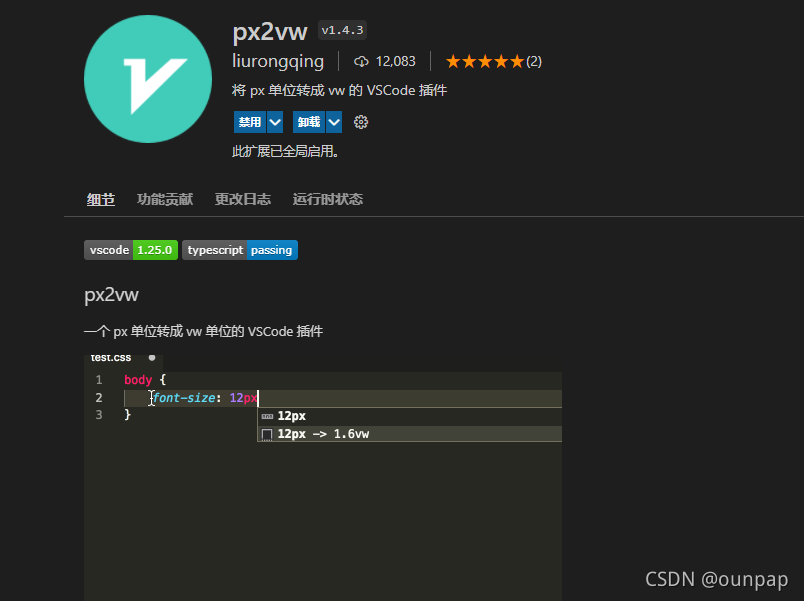
Task: Click the 卸载 button to uninstall
Action: 310,121
